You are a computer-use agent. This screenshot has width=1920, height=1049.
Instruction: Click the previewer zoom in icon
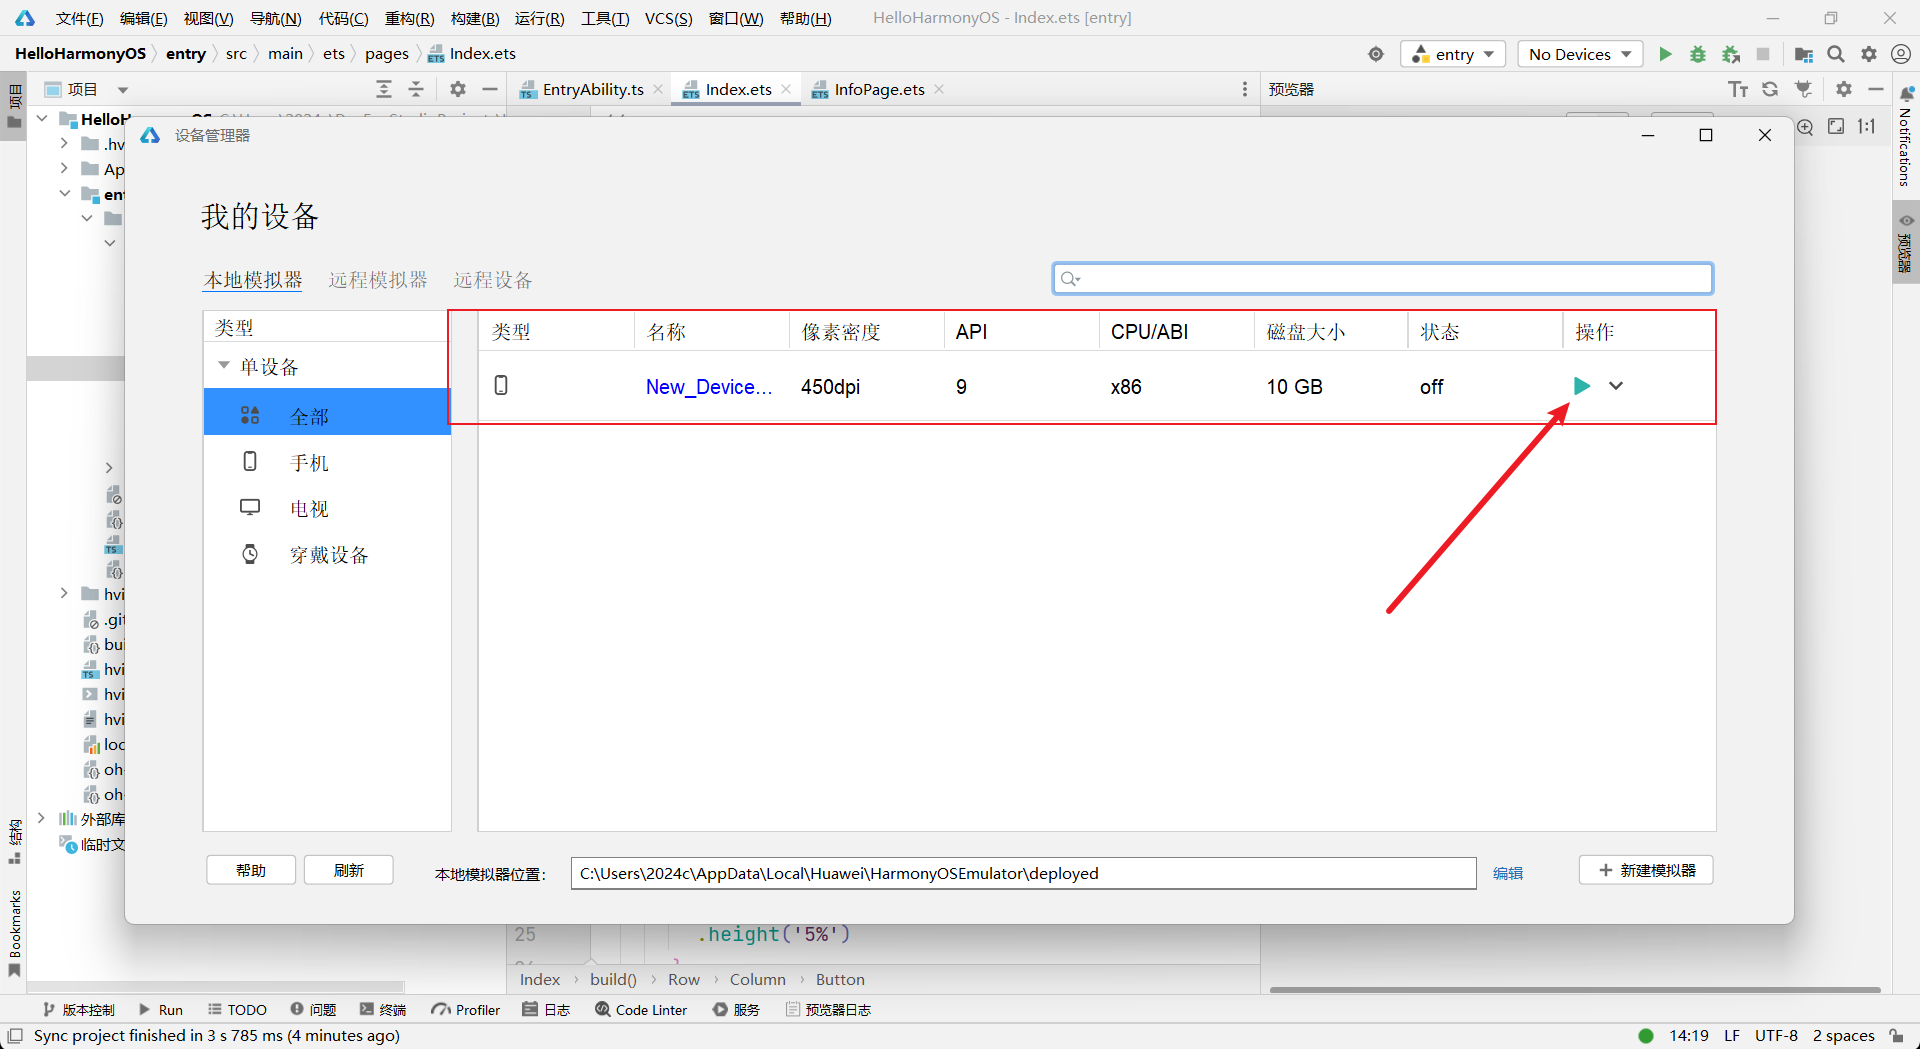1804,127
